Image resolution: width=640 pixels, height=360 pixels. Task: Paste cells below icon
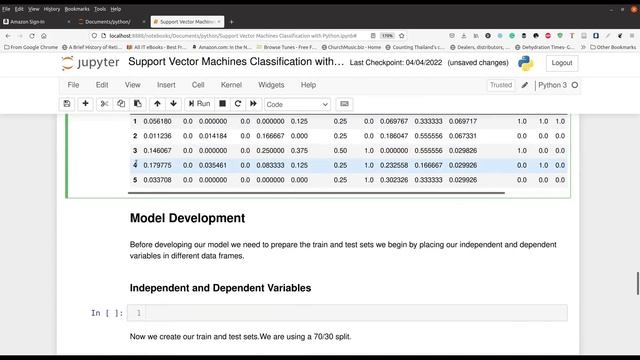point(138,104)
